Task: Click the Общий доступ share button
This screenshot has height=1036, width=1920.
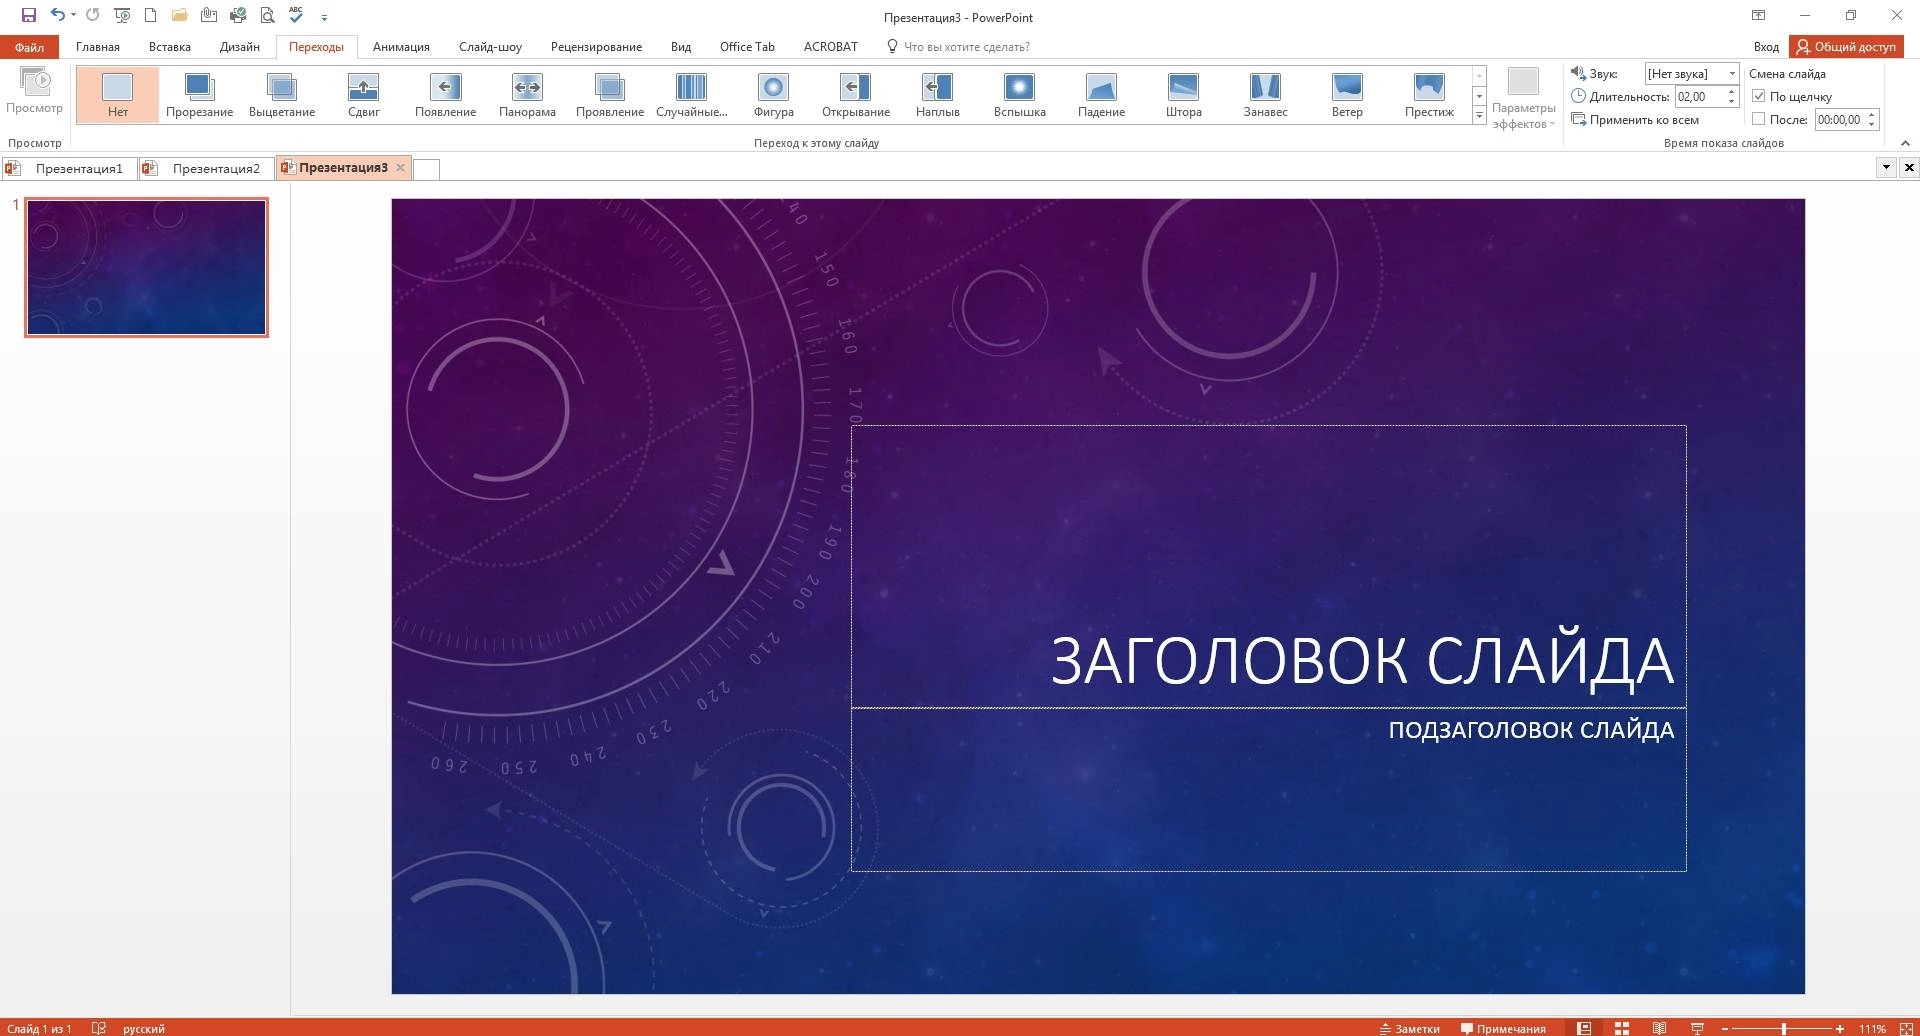Action: click(1845, 47)
